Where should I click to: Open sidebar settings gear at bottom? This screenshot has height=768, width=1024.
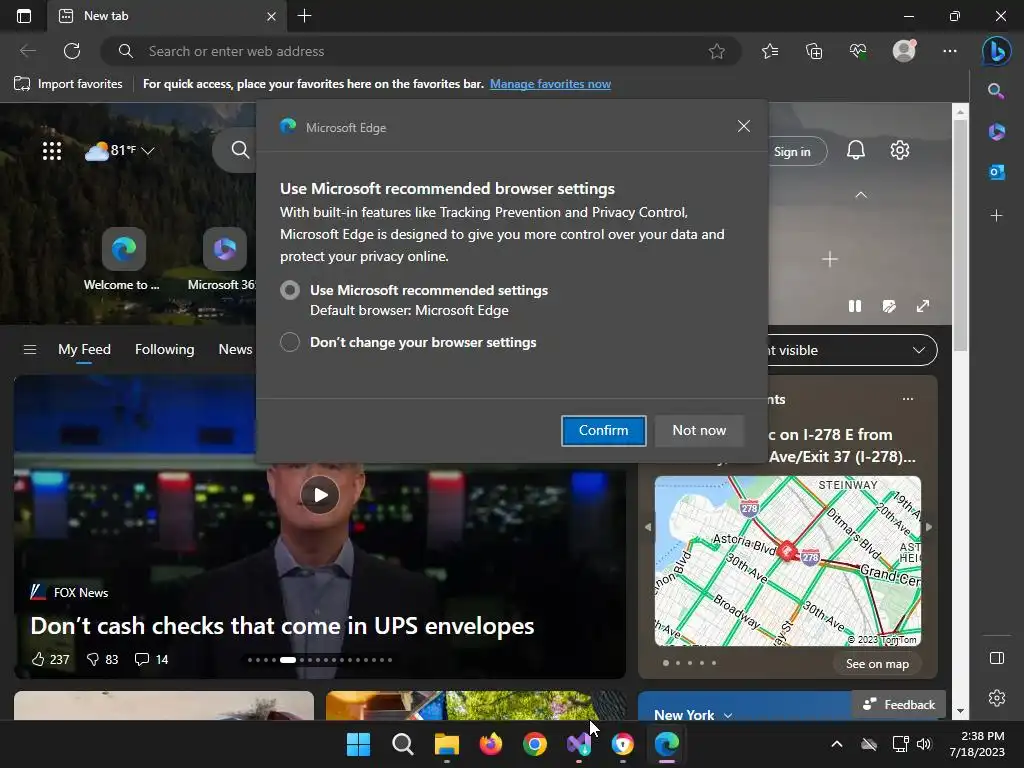(997, 697)
